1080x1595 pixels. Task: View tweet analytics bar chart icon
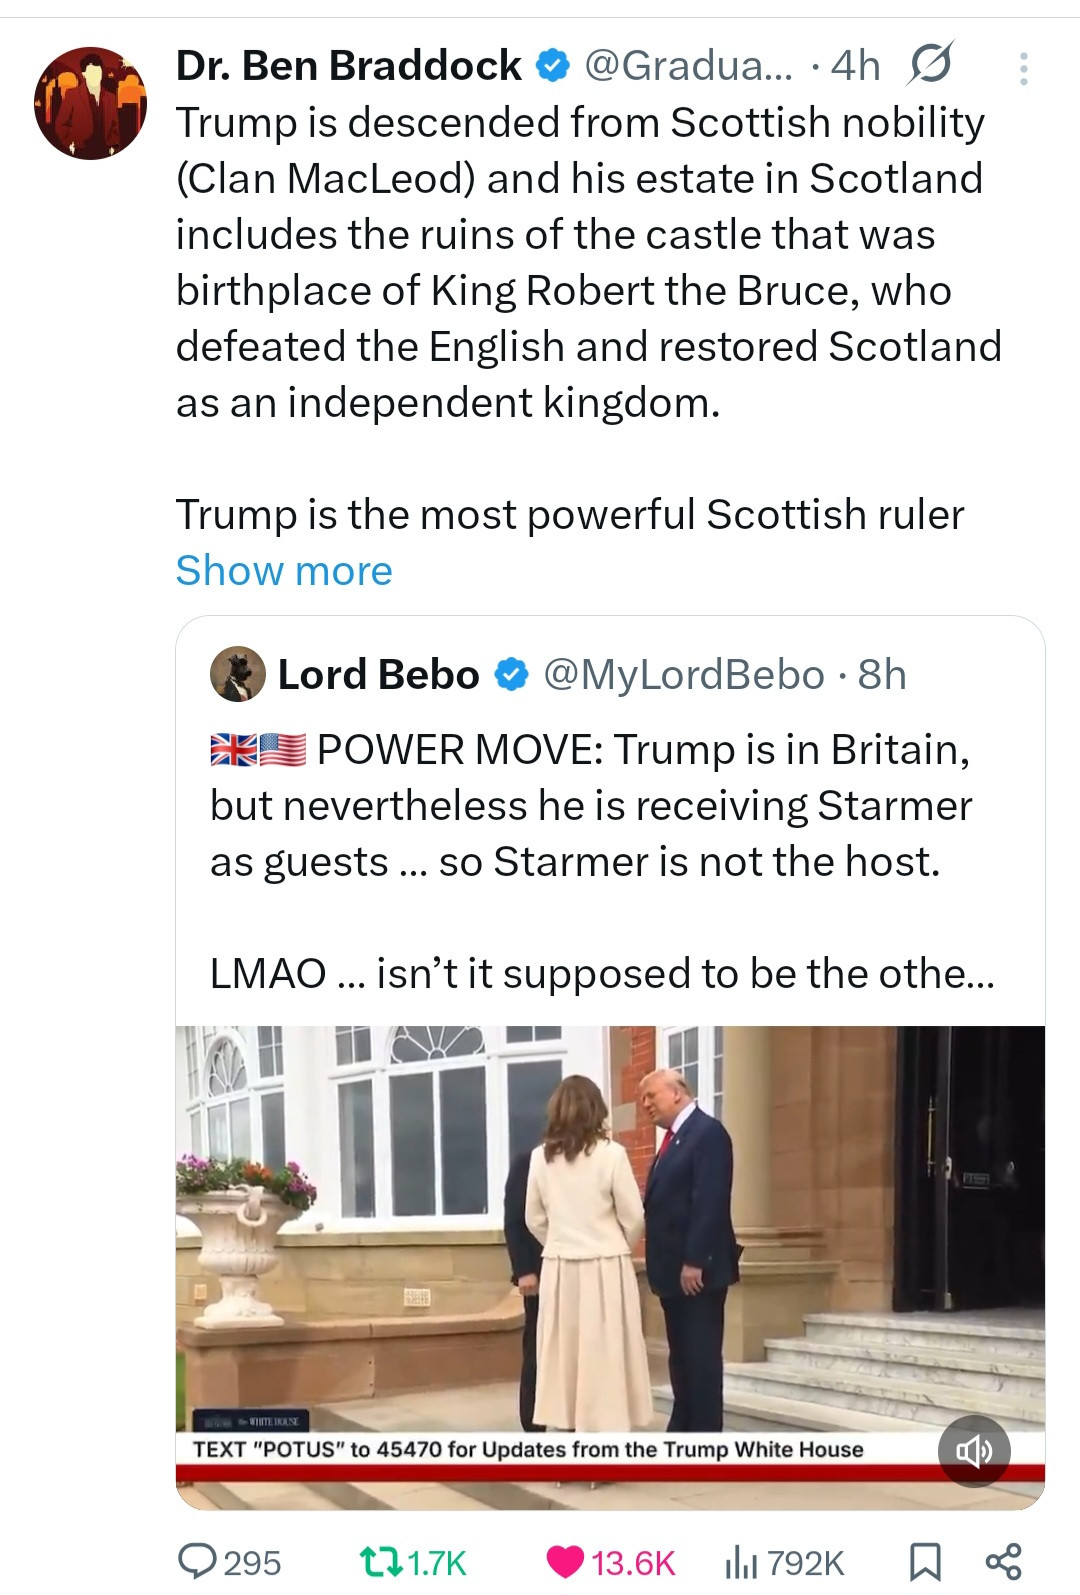(741, 1561)
